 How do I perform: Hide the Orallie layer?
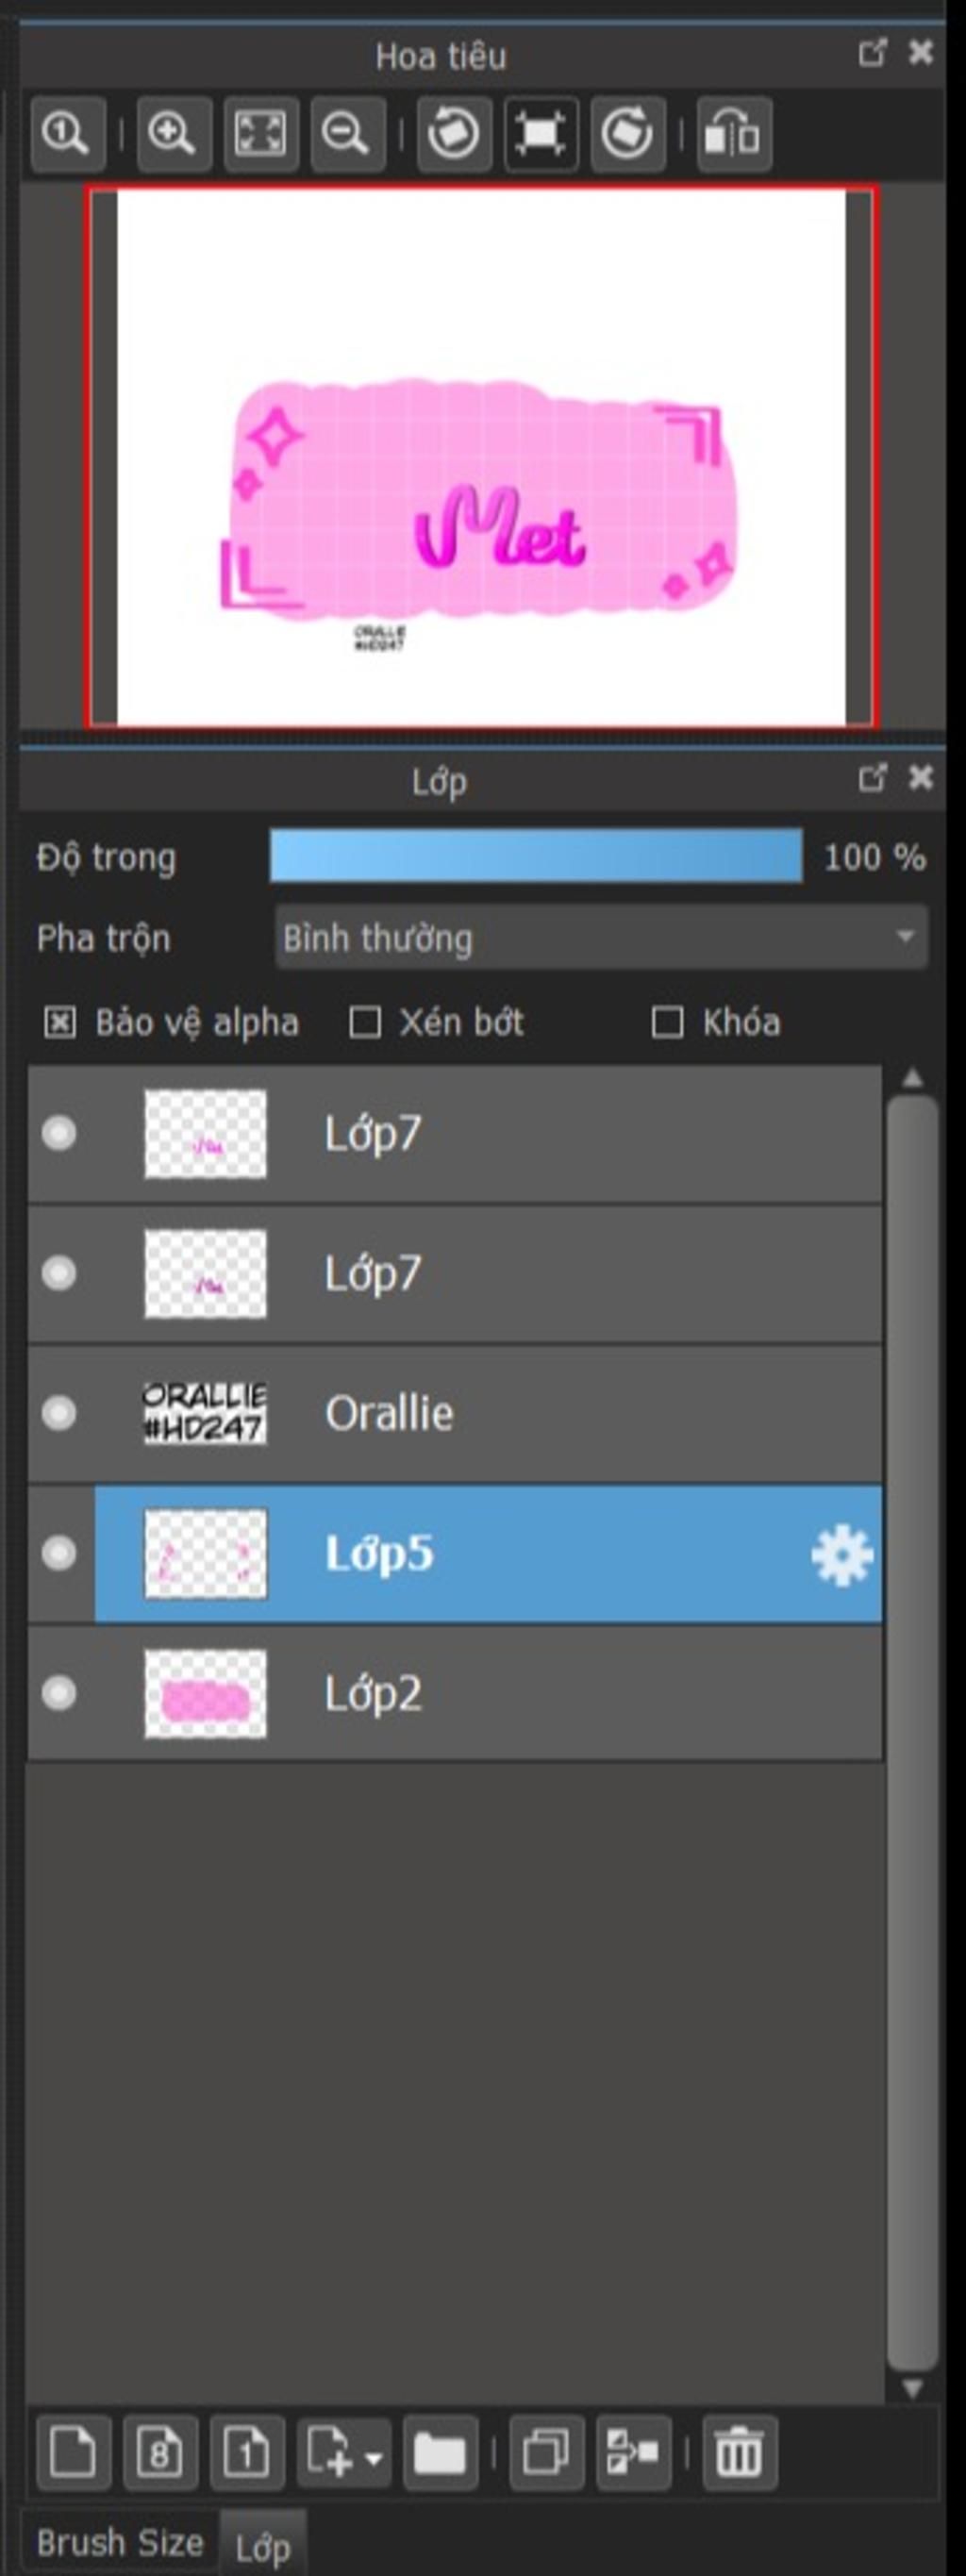point(59,1413)
